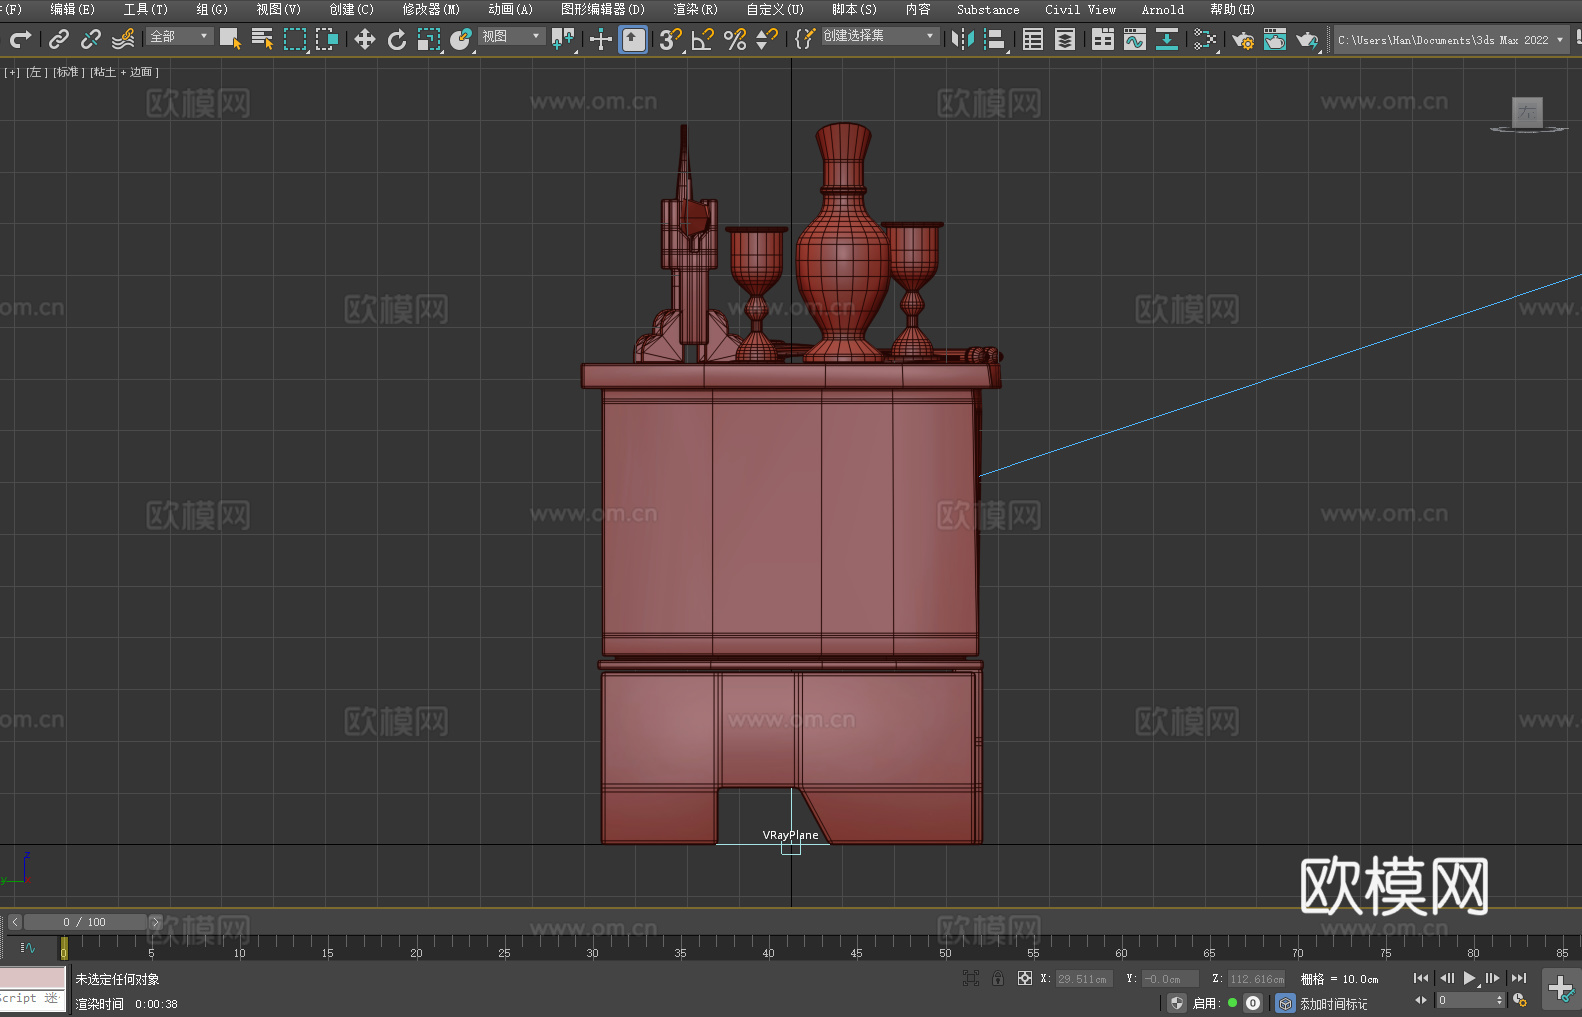Click the time slider 0 / 100 handle
This screenshot has width=1582, height=1017.
85,922
